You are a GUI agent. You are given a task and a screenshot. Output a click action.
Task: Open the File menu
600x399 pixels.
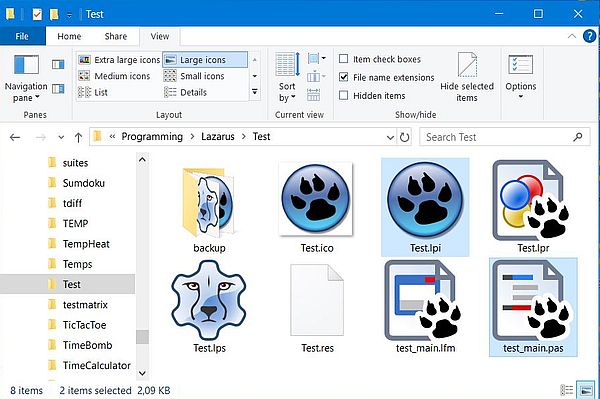[x=22, y=36]
